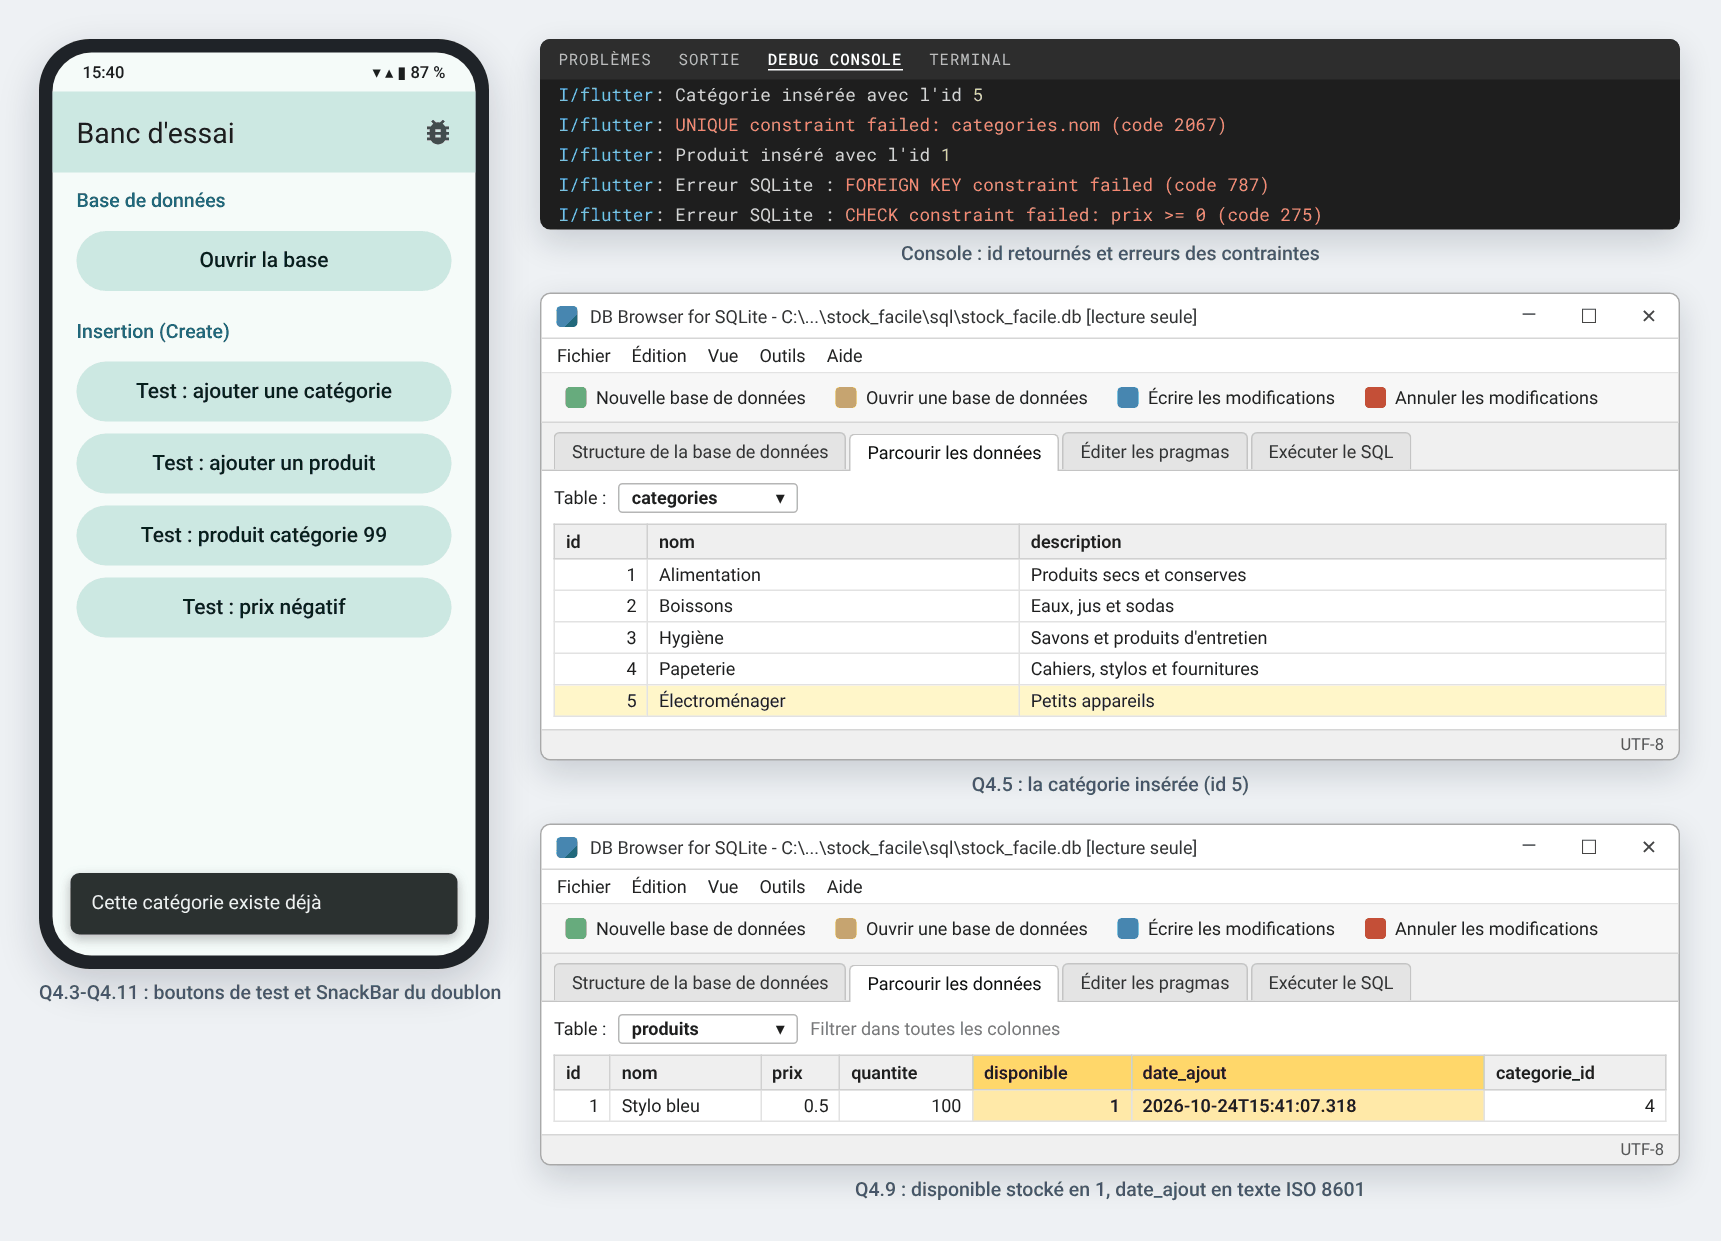Click Nouvelle base de données icon in produits window
Screen dimensions: 1721x1241
[x=576, y=929]
